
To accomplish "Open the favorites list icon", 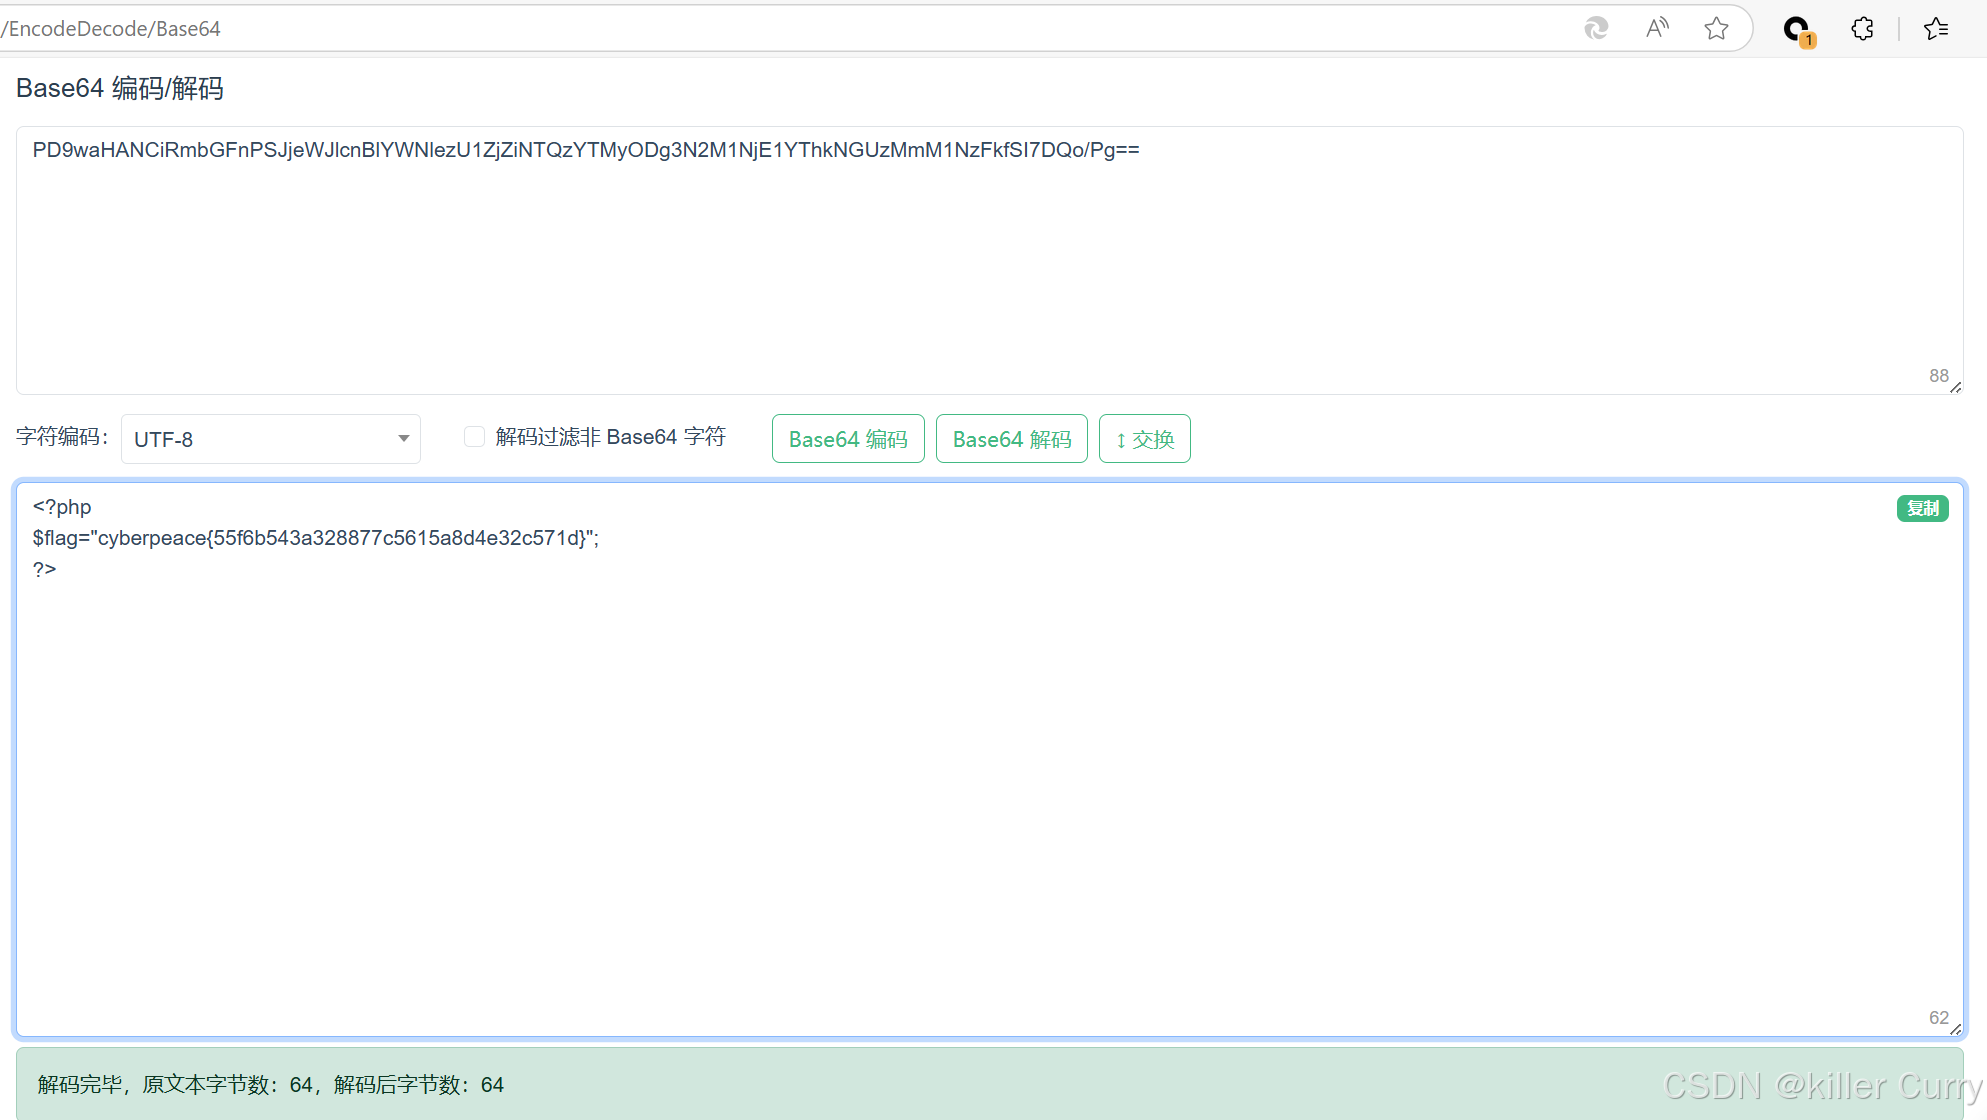I will click(x=1936, y=28).
